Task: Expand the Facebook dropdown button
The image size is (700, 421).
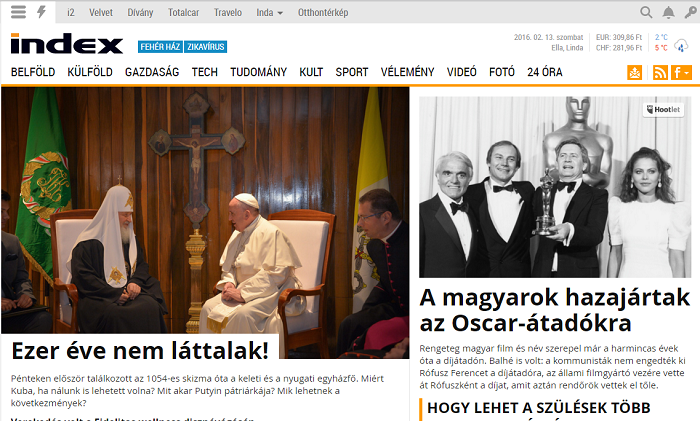Action: pyautogui.click(x=681, y=72)
